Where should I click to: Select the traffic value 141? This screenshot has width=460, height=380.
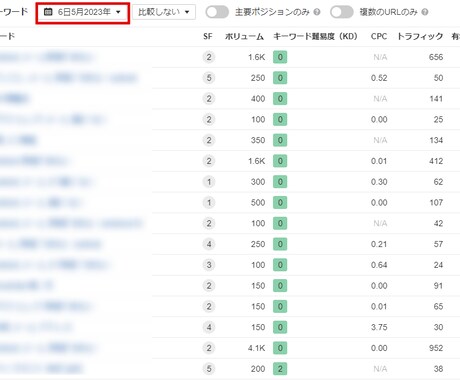436,99
